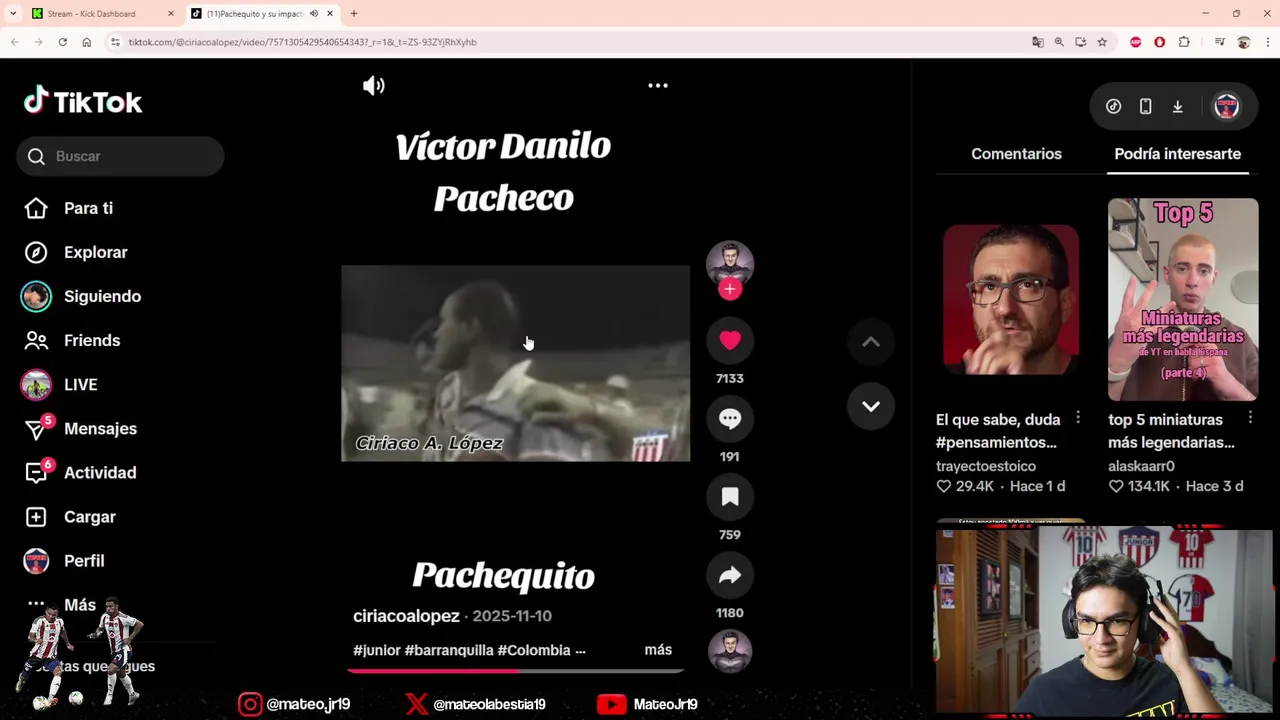This screenshot has width=1280, height=720.
Task: Reload the page
Action: pyautogui.click(x=62, y=42)
